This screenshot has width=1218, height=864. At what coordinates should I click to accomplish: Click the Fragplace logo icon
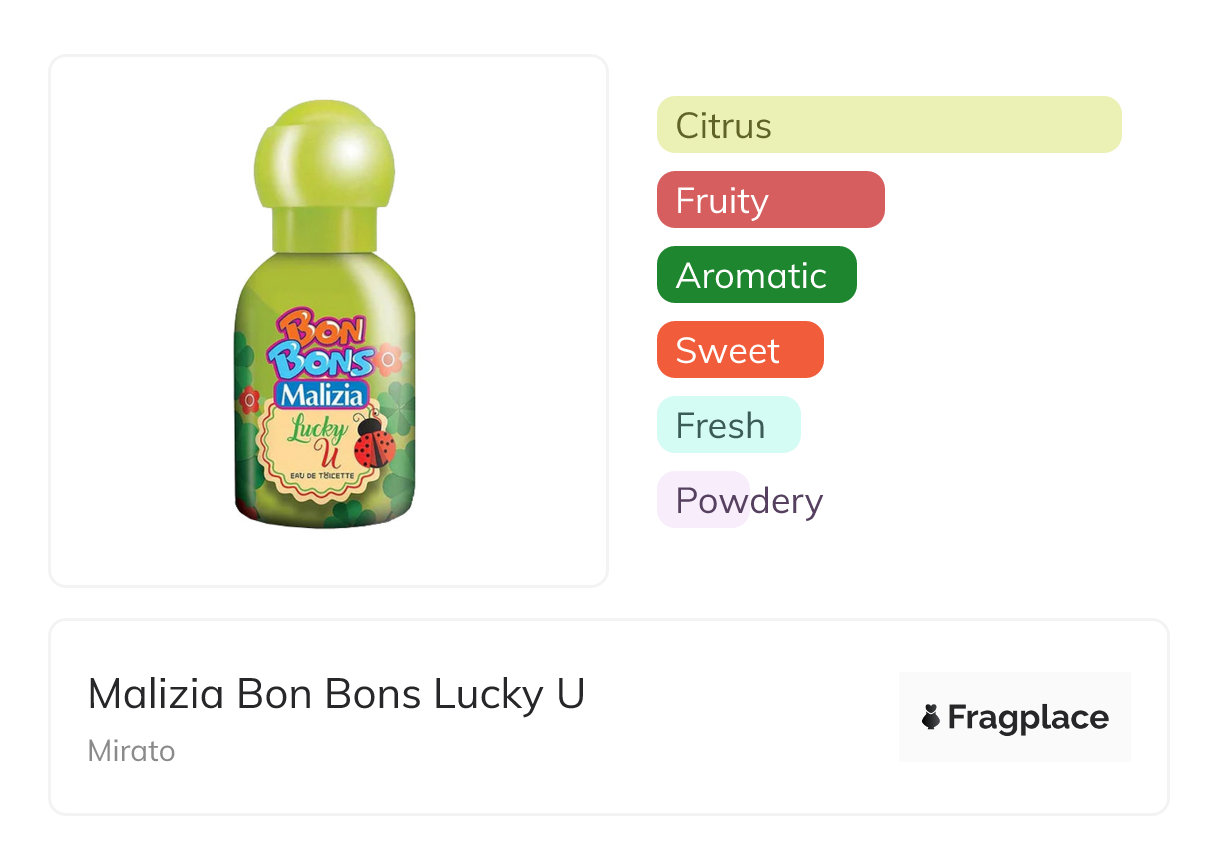pyautogui.click(x=931, y=717)
